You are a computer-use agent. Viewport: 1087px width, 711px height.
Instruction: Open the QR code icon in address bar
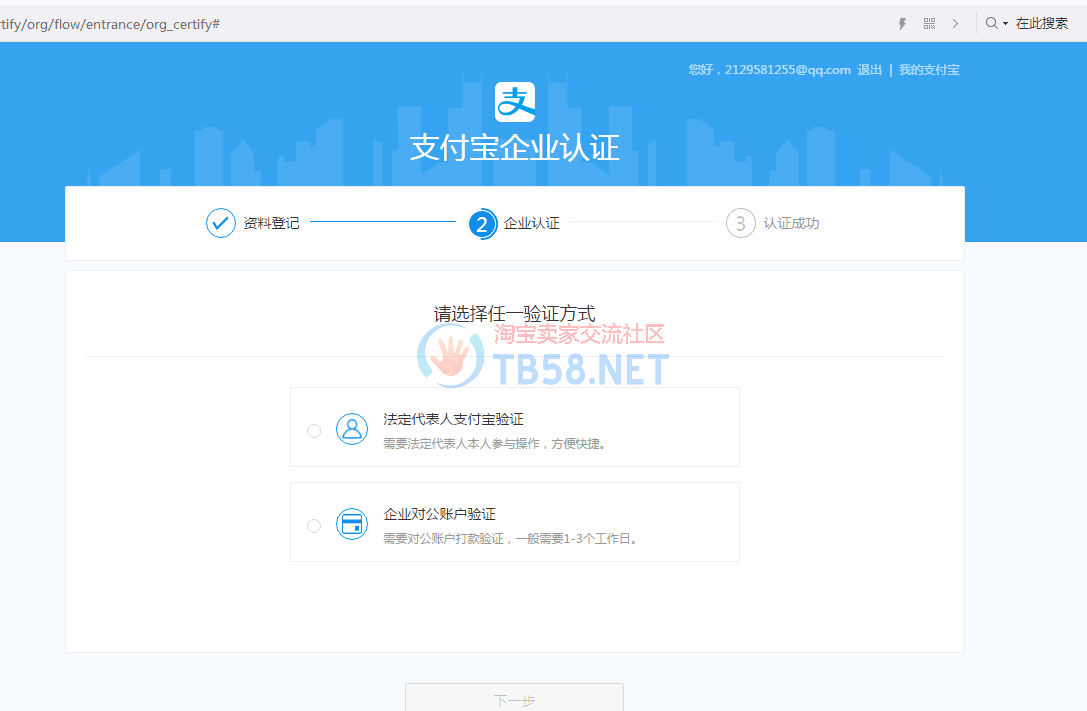(930, 24)
